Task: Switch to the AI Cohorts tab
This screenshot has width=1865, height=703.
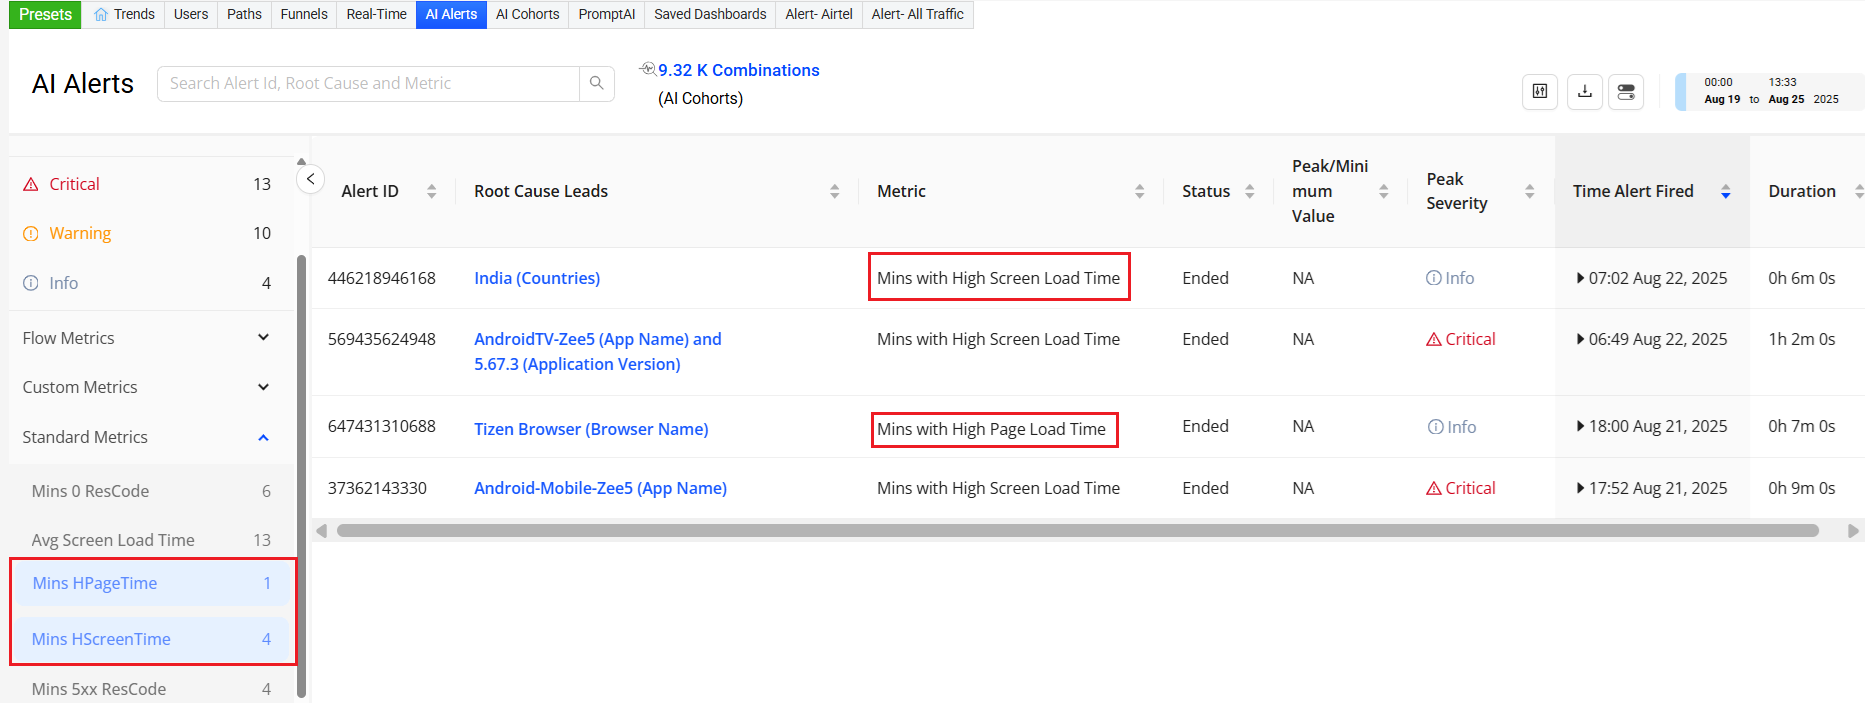Action: point(527,14)
